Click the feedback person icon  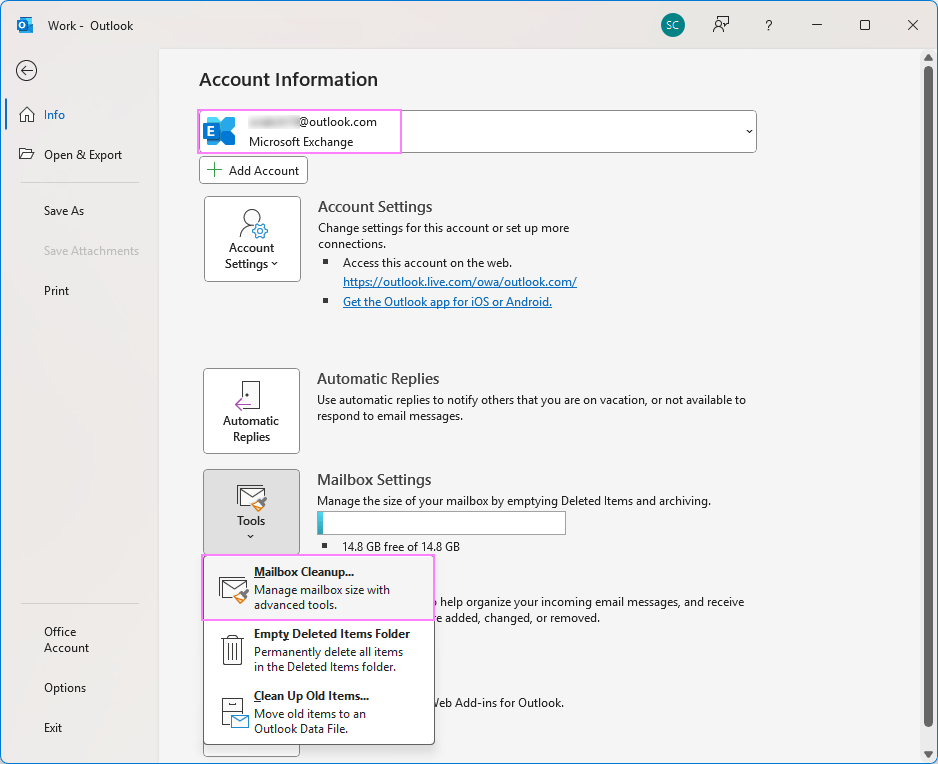click(721, 25)
